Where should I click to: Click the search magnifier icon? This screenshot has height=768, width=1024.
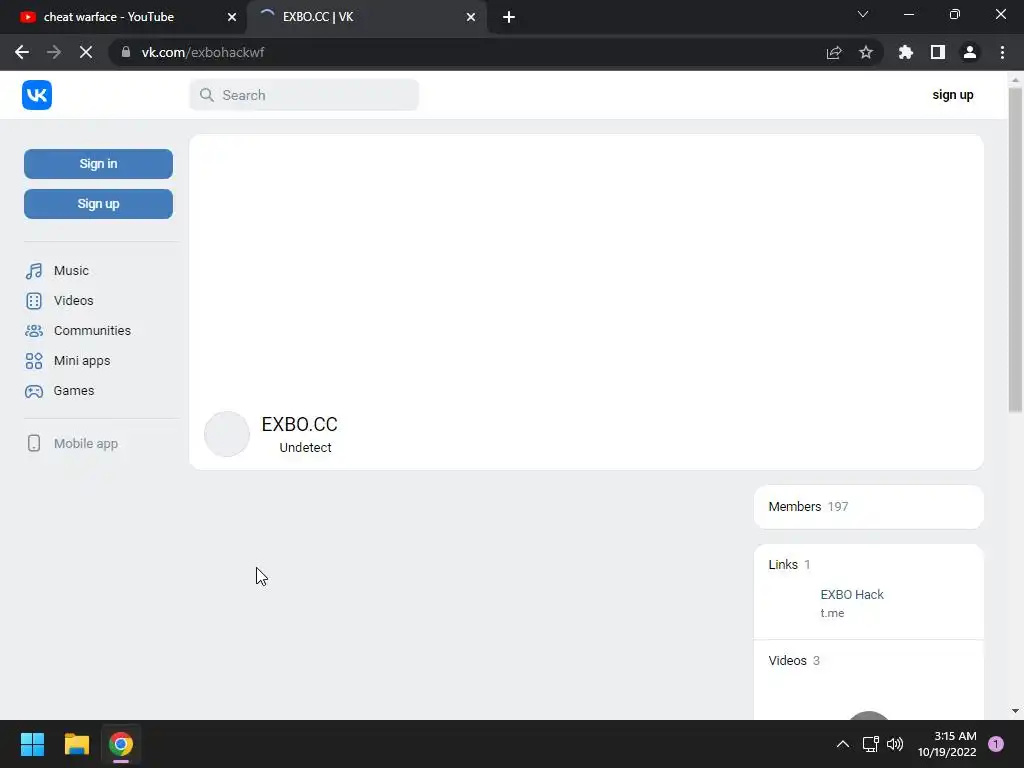(x=206, y=95)
